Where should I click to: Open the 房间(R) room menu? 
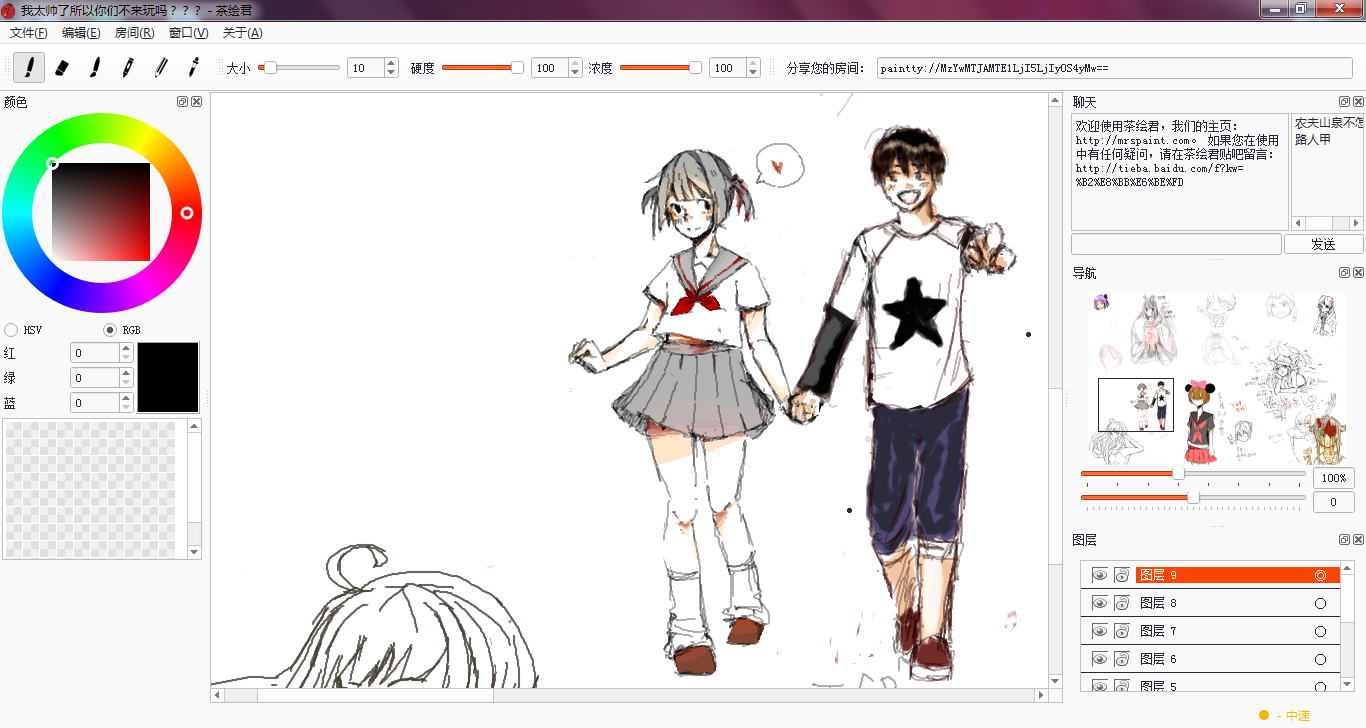pos(134,33)
